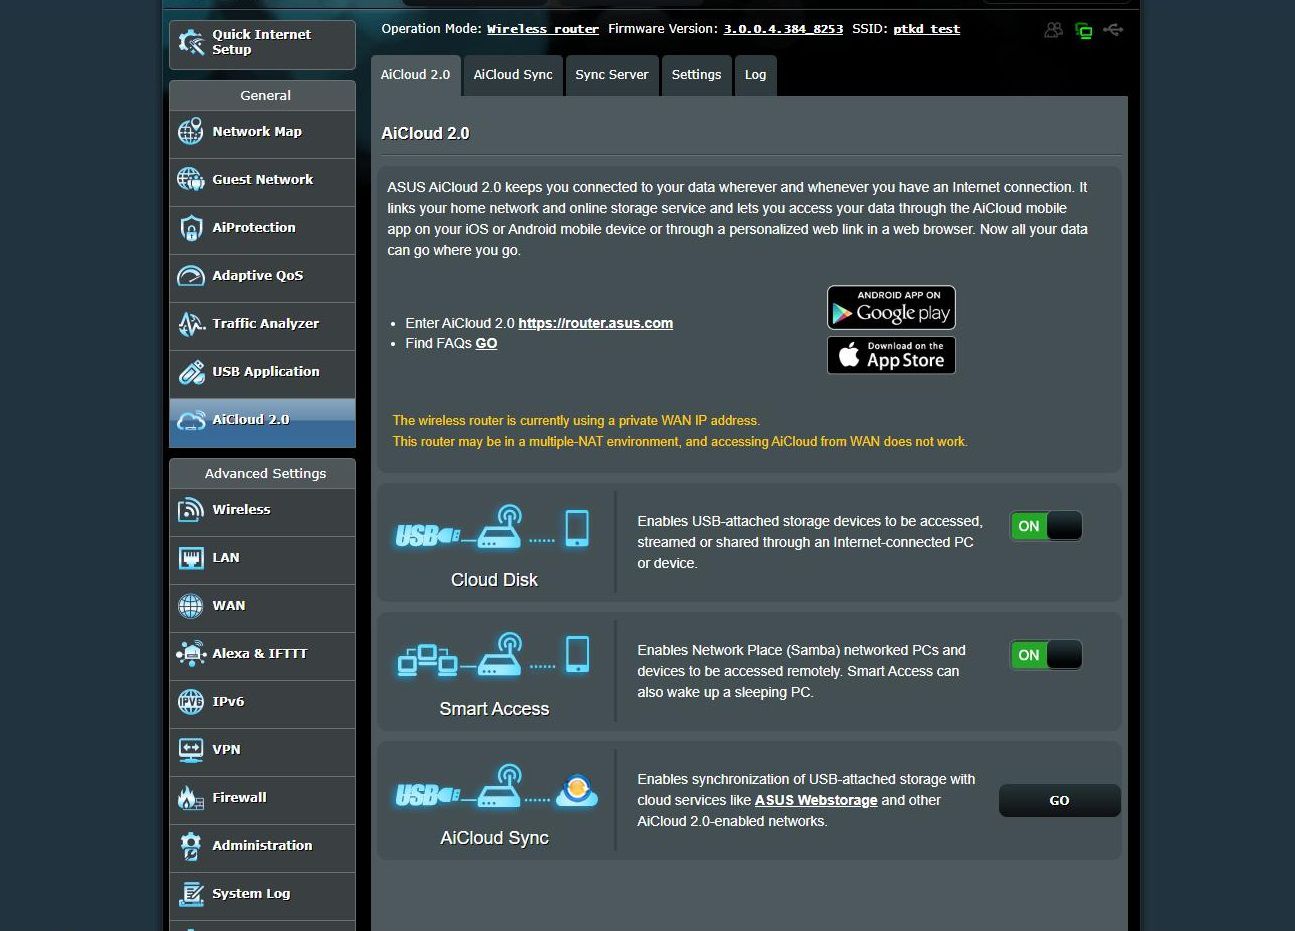Screen dimensions: 1295x931
Task: Click the Alexa & IFTTT icon
Action: [190, 654]
